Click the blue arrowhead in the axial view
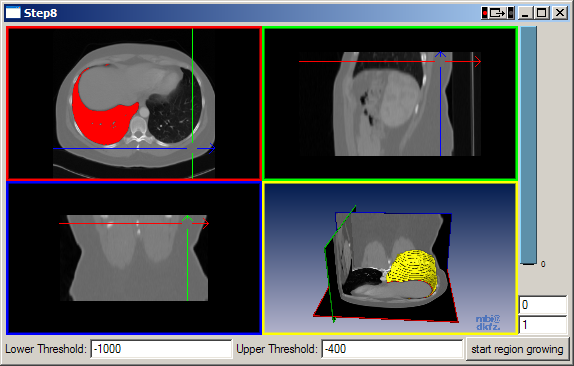The height and width of the screenshot is (366, 574). click(x=211, y=148)
